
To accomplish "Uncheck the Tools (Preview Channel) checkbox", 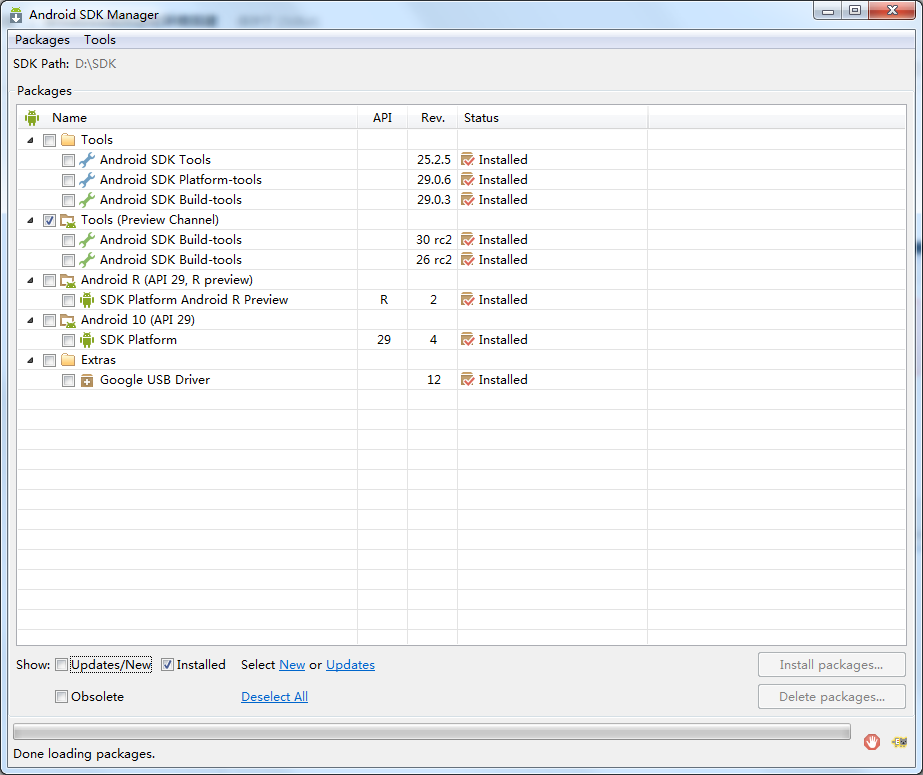I will pyautogui.click(x=49, y=221).
